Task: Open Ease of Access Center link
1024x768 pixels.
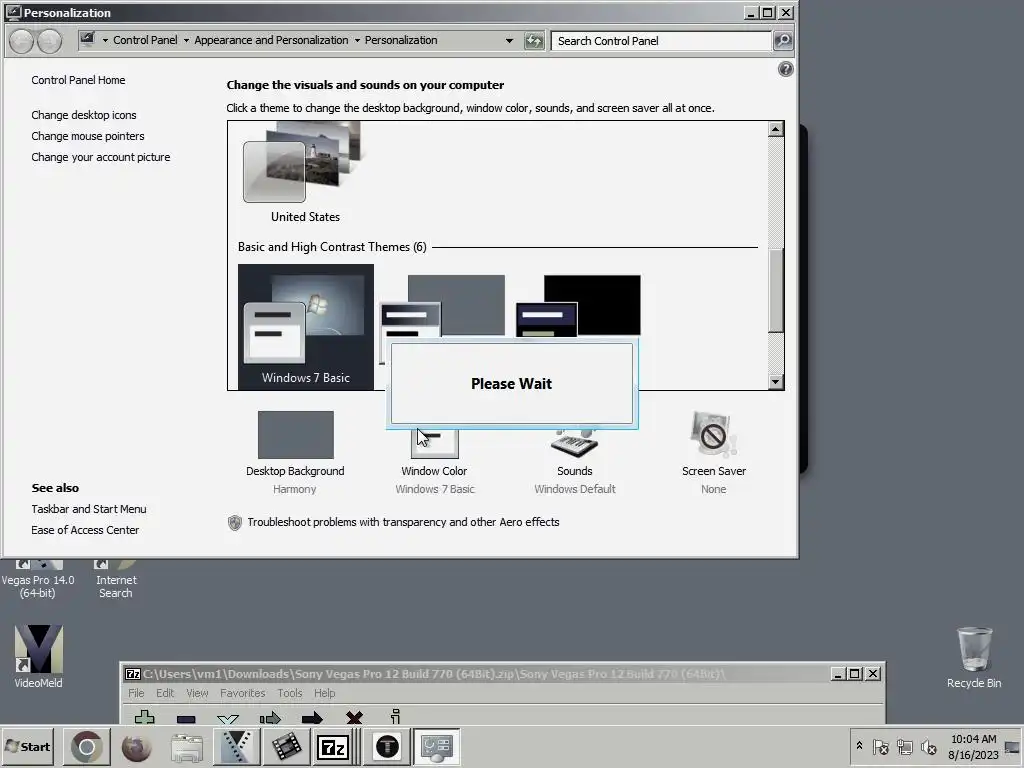Action: pos(85,530)
